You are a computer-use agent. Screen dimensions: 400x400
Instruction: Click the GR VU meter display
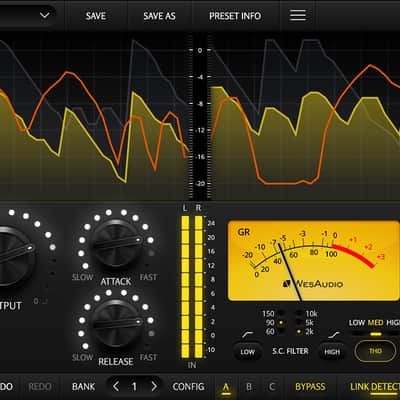(x=313, y=261)
